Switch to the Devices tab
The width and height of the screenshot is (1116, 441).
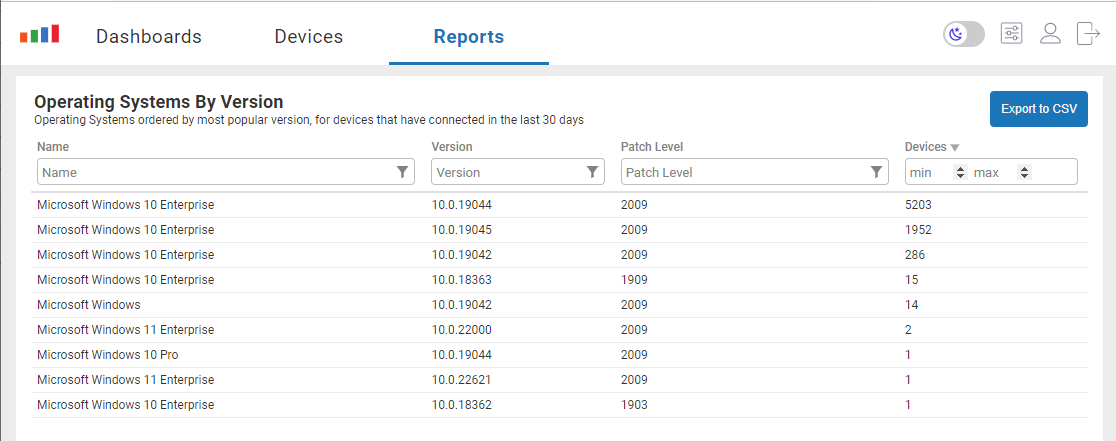tap(309, 36)
